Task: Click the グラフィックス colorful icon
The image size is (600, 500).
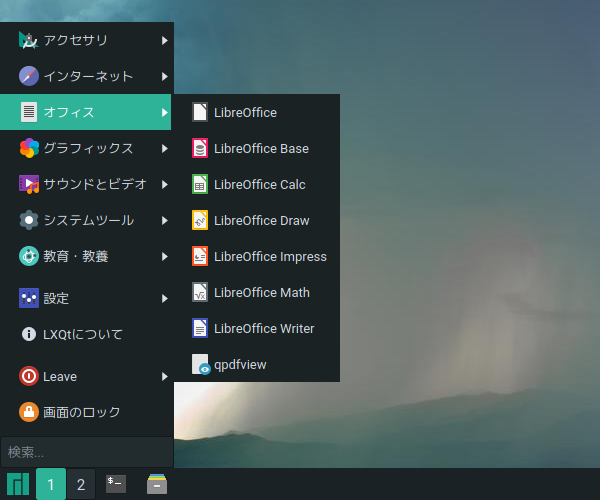Action: coord(29,148)
